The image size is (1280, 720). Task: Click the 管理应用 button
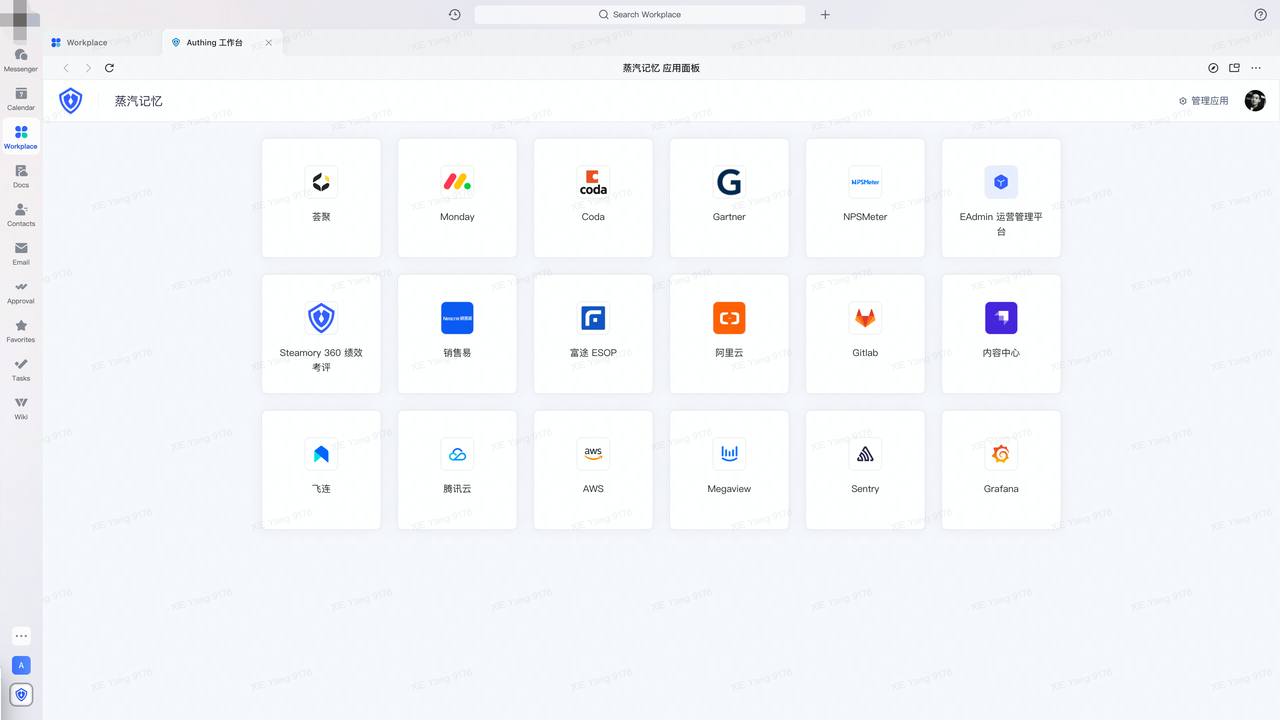tap(1203, 101)
